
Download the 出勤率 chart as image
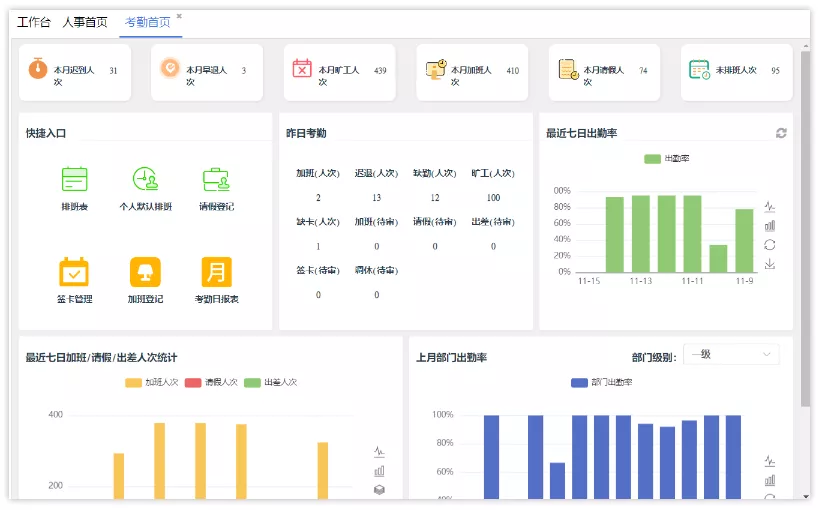coord(770,264)
